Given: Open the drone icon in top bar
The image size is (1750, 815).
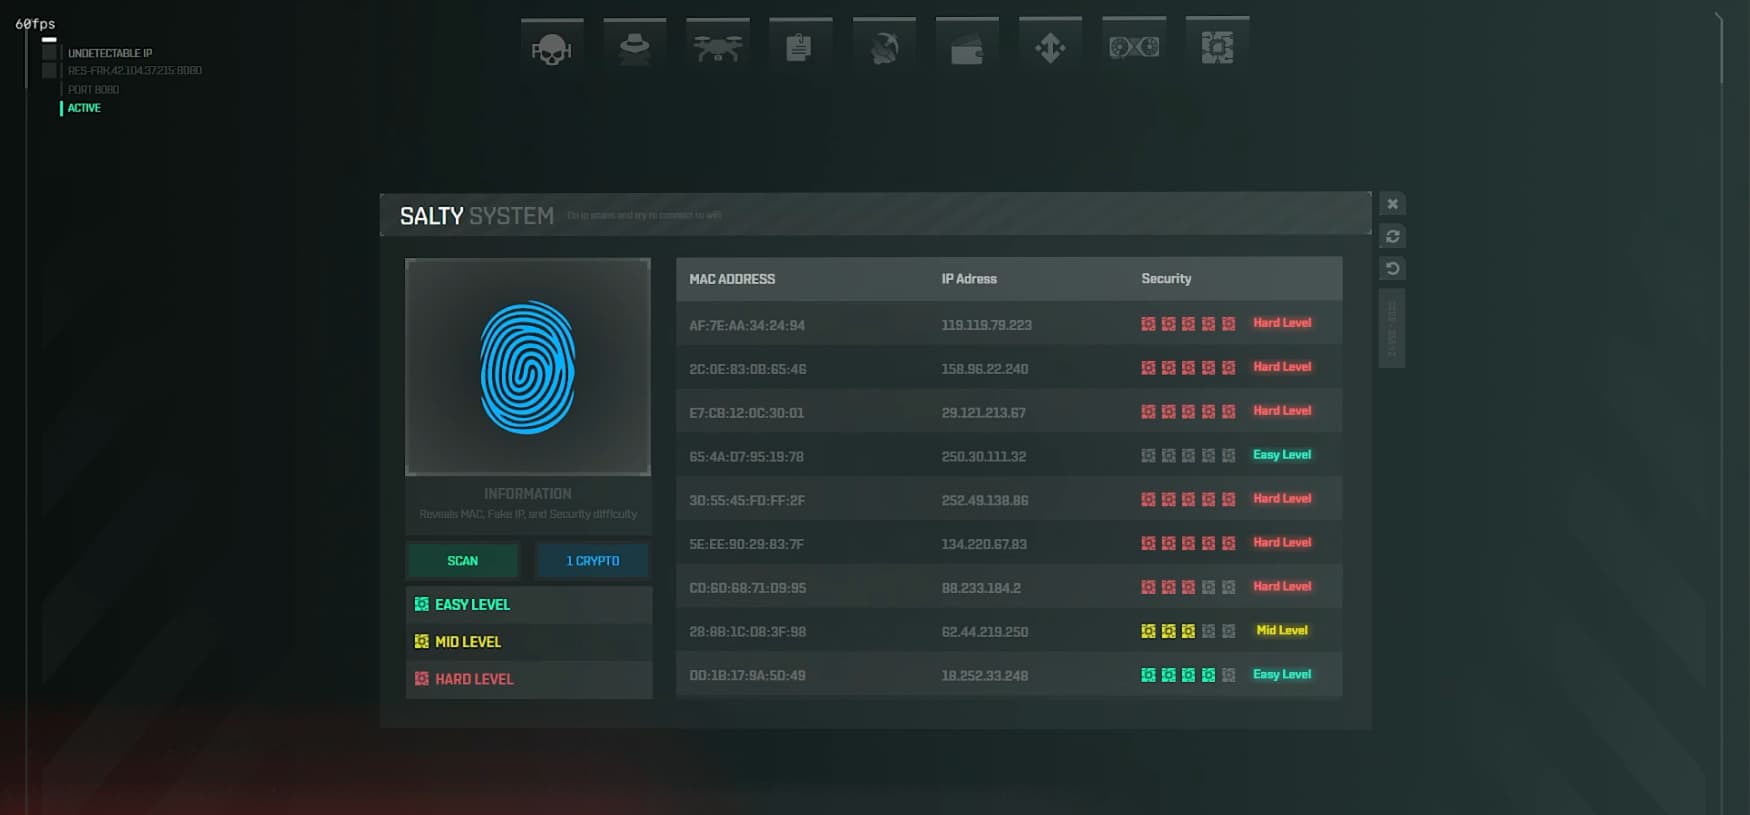Looking at the screenshot, I should point(718,46).
